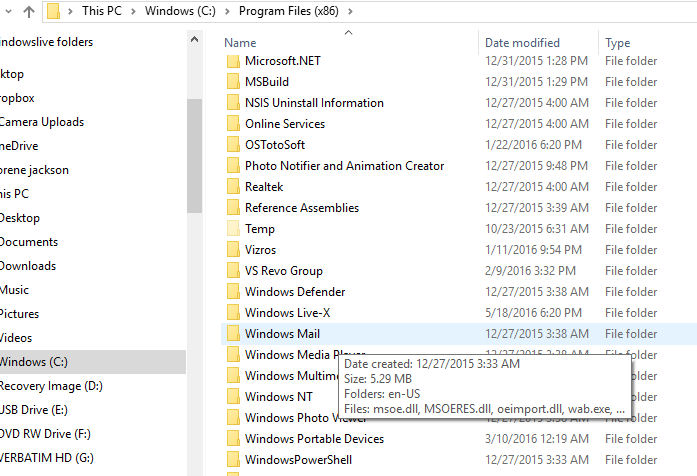697x476 pixels.
Task: Click date '1/22/2016 6:20 PM'
Action: (533, 144)
